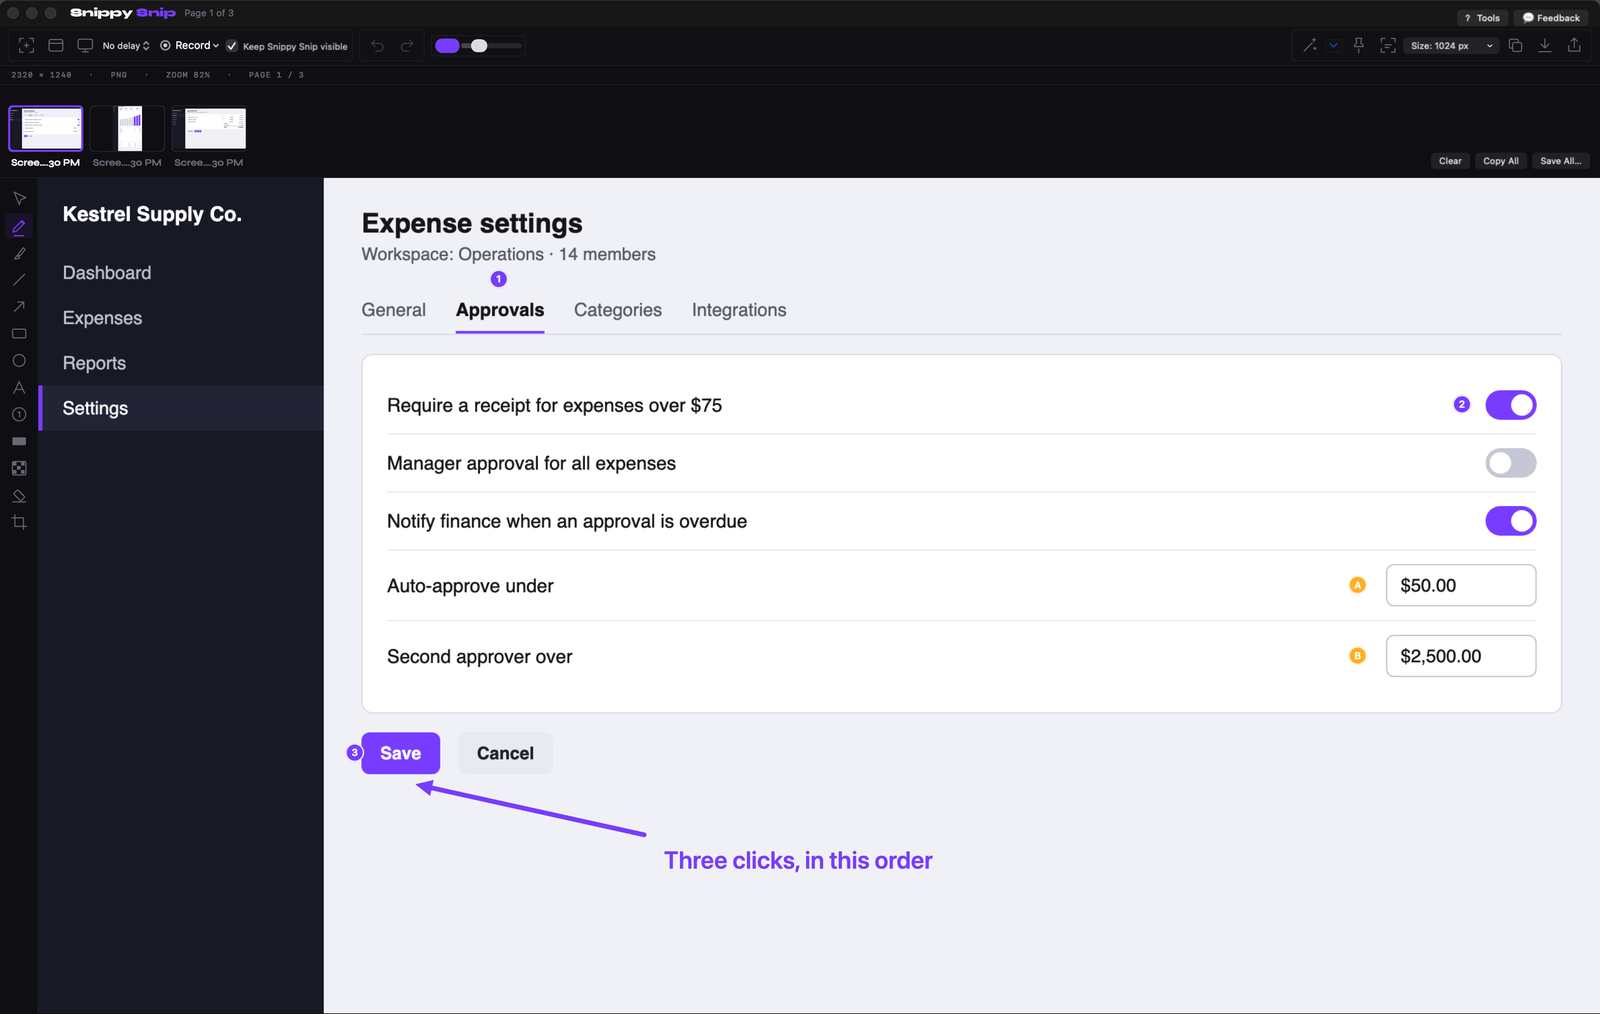Expand the blue chevron next to magic wand
The image size is (1600, 1014).
click(1333, 46)
